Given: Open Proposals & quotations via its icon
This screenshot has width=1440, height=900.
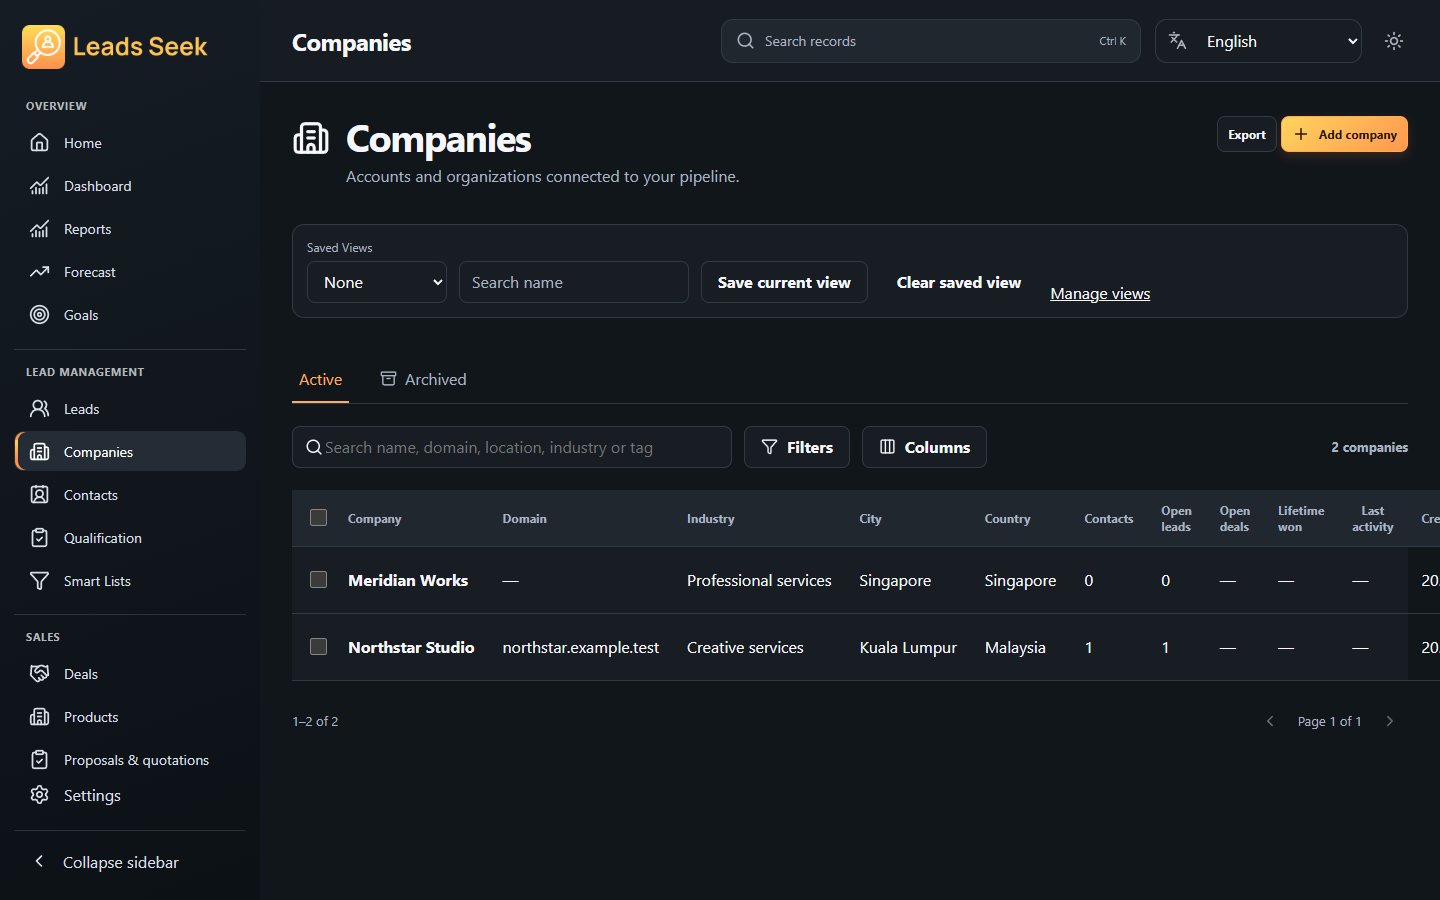Looking at the screenshot, I should click(x=39, y=760).
